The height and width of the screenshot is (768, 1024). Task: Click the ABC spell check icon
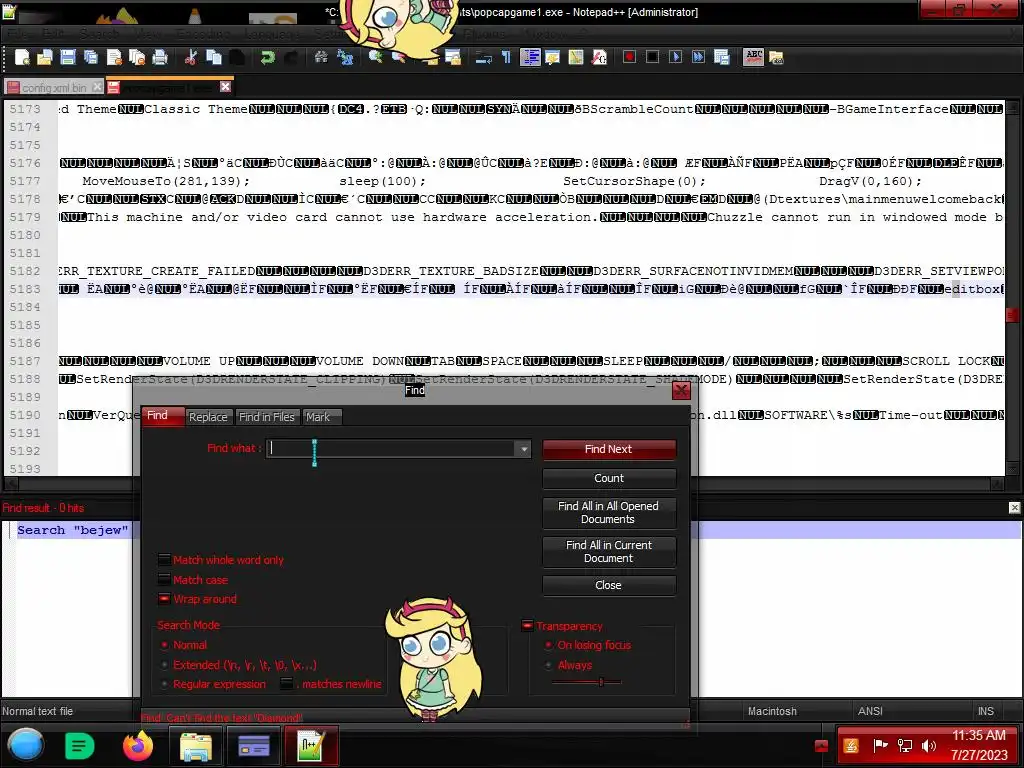tap(753, 57)
